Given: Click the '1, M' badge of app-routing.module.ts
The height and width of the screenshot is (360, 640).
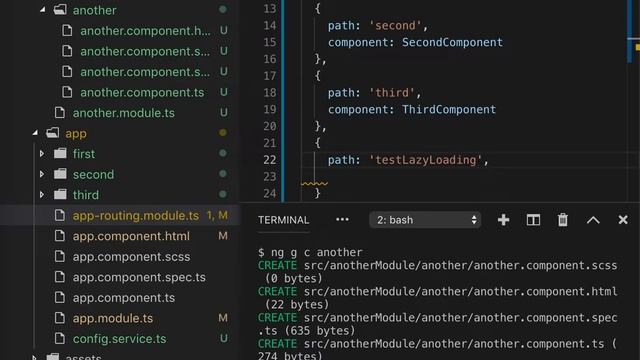Looking at the screenshot, I should pos(217,215).
